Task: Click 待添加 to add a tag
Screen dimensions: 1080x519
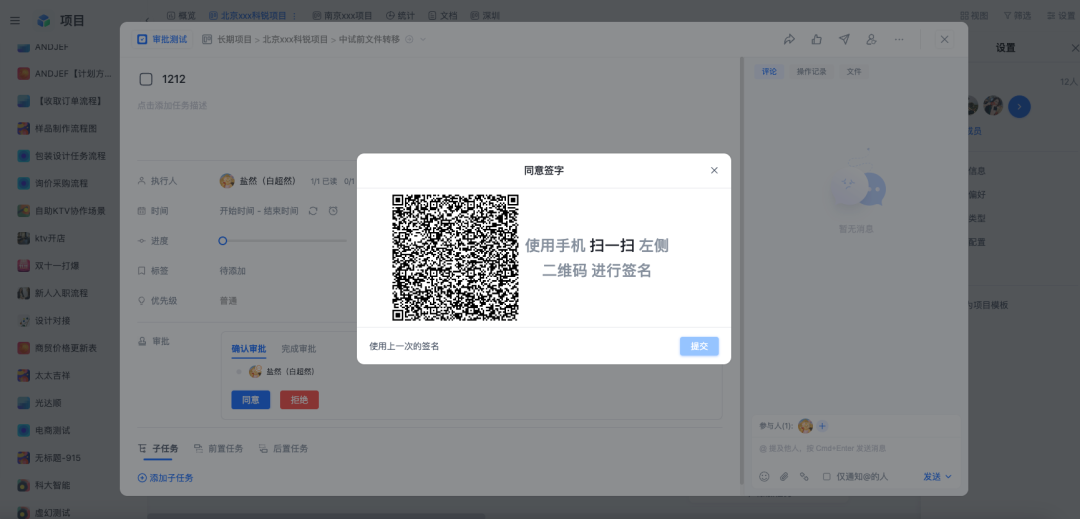Action: (233, 271)
